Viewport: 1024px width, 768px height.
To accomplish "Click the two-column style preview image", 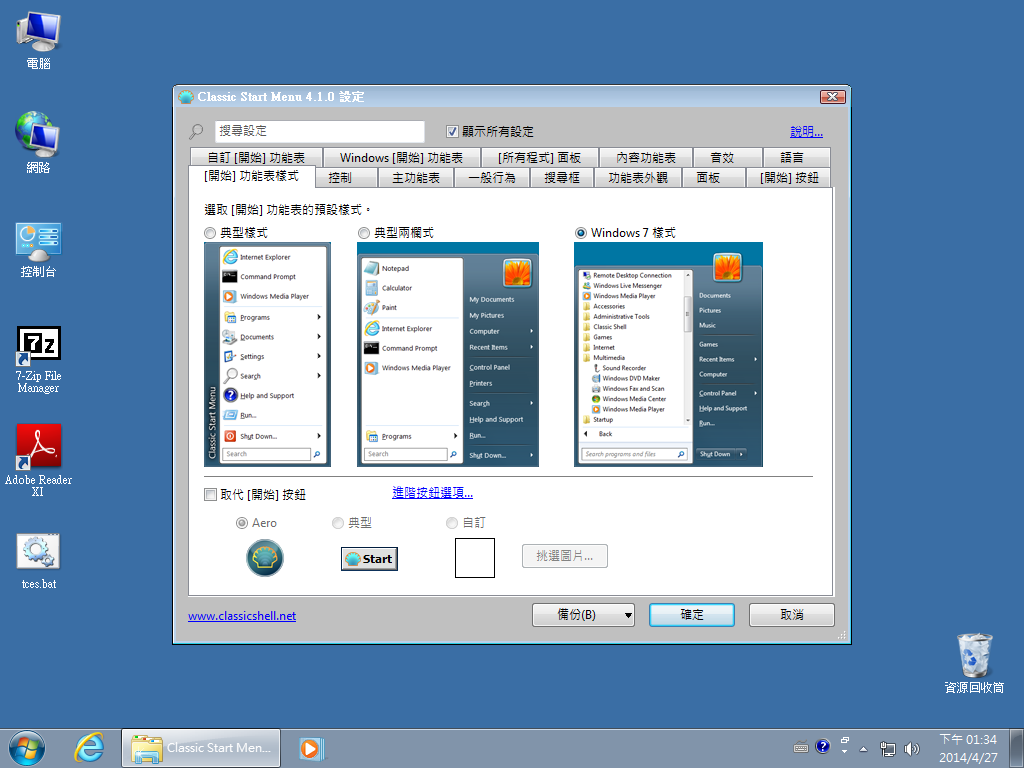I will pyautogui.click(x=448, y=355).
